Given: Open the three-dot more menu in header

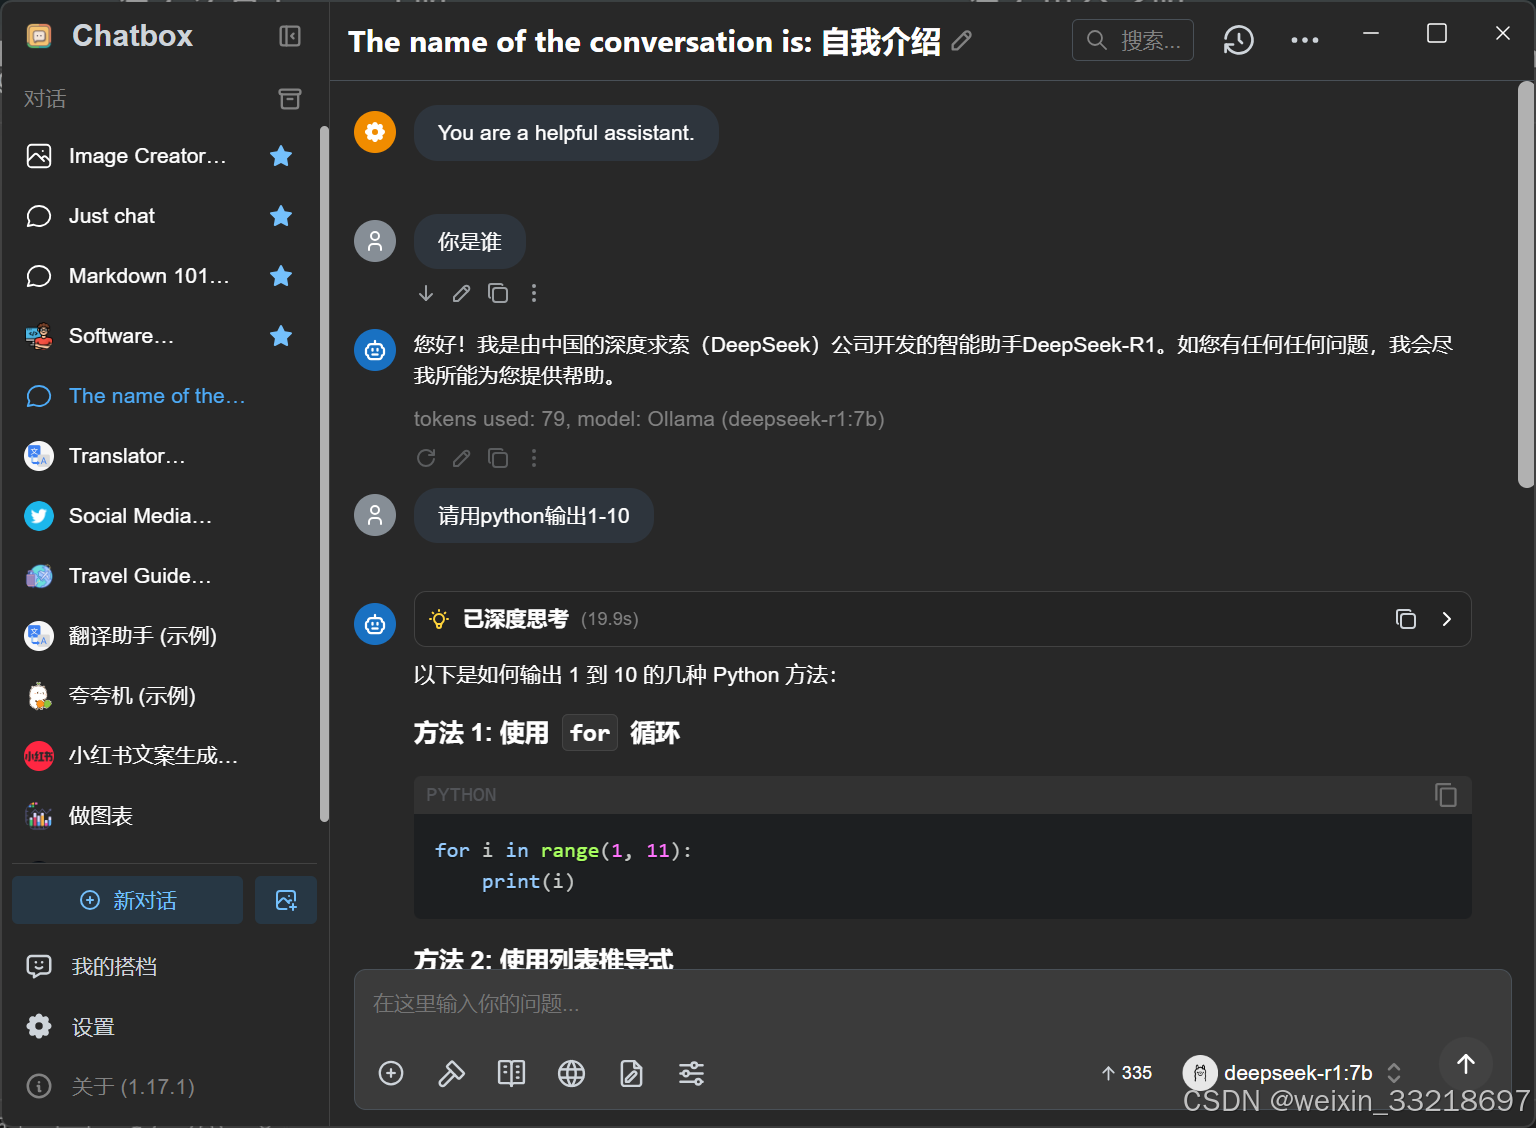Looking at the screenshot, I should pyautogui.click(x=1305, y=40).
